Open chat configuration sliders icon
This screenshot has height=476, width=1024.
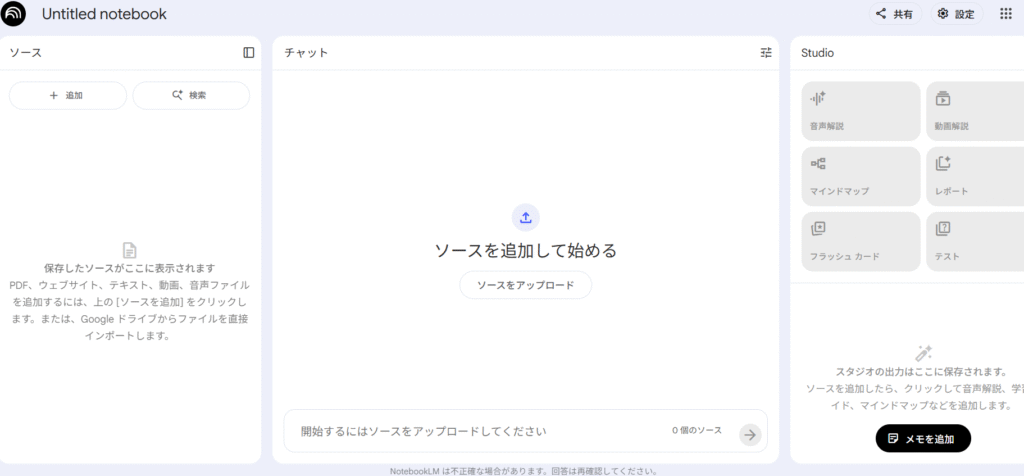[x=766, y=53]
